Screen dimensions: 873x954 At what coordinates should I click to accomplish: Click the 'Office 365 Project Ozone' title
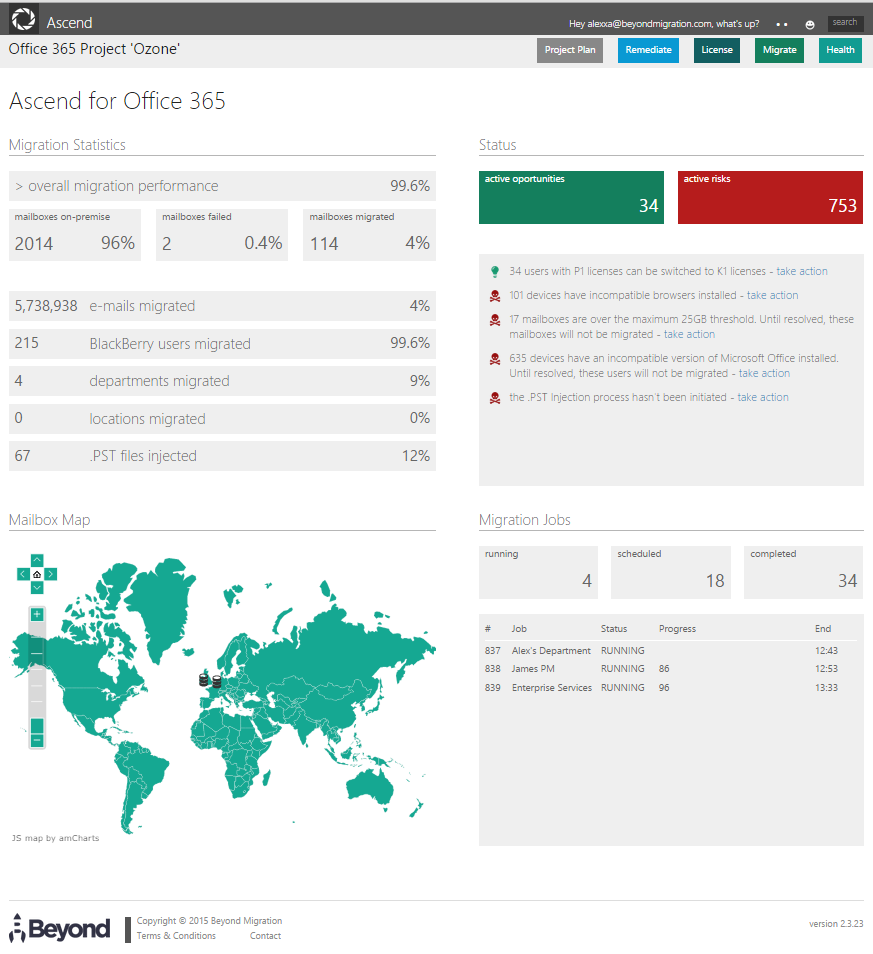pos(94,49)
